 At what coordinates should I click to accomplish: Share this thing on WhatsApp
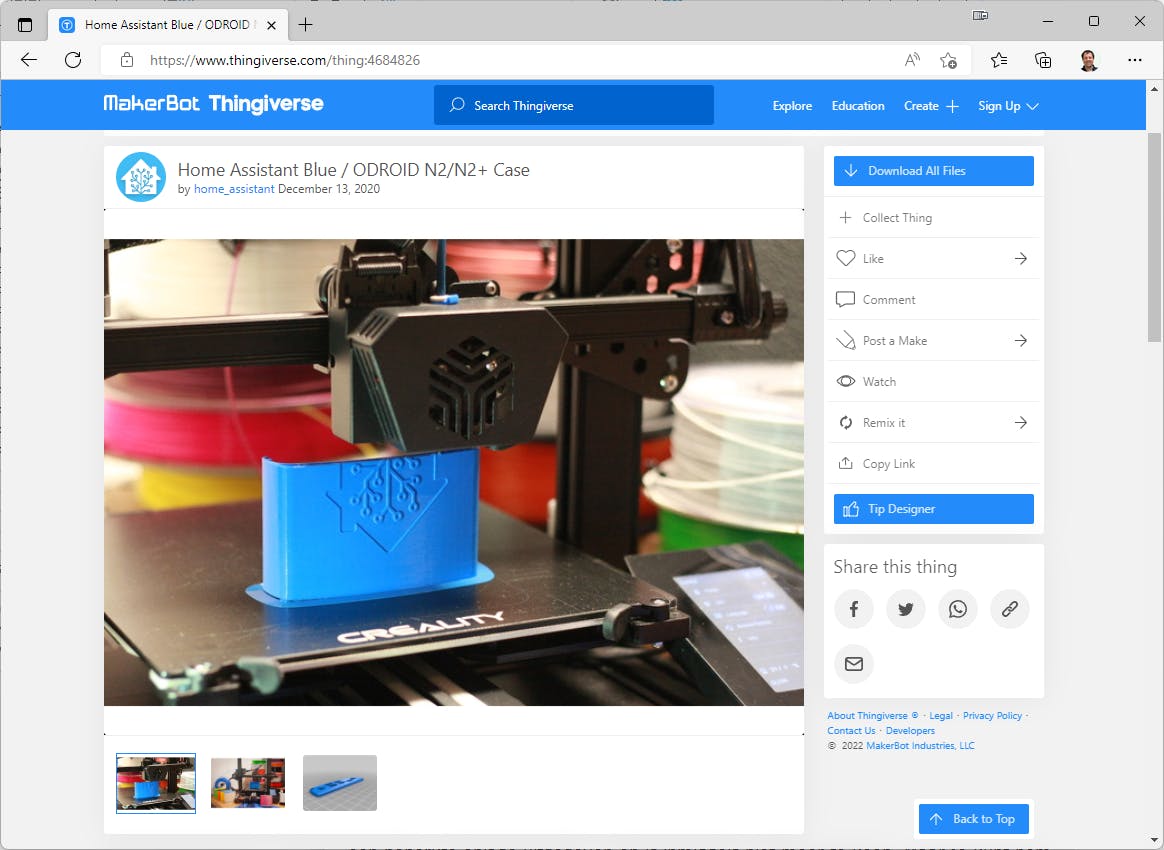958,609
